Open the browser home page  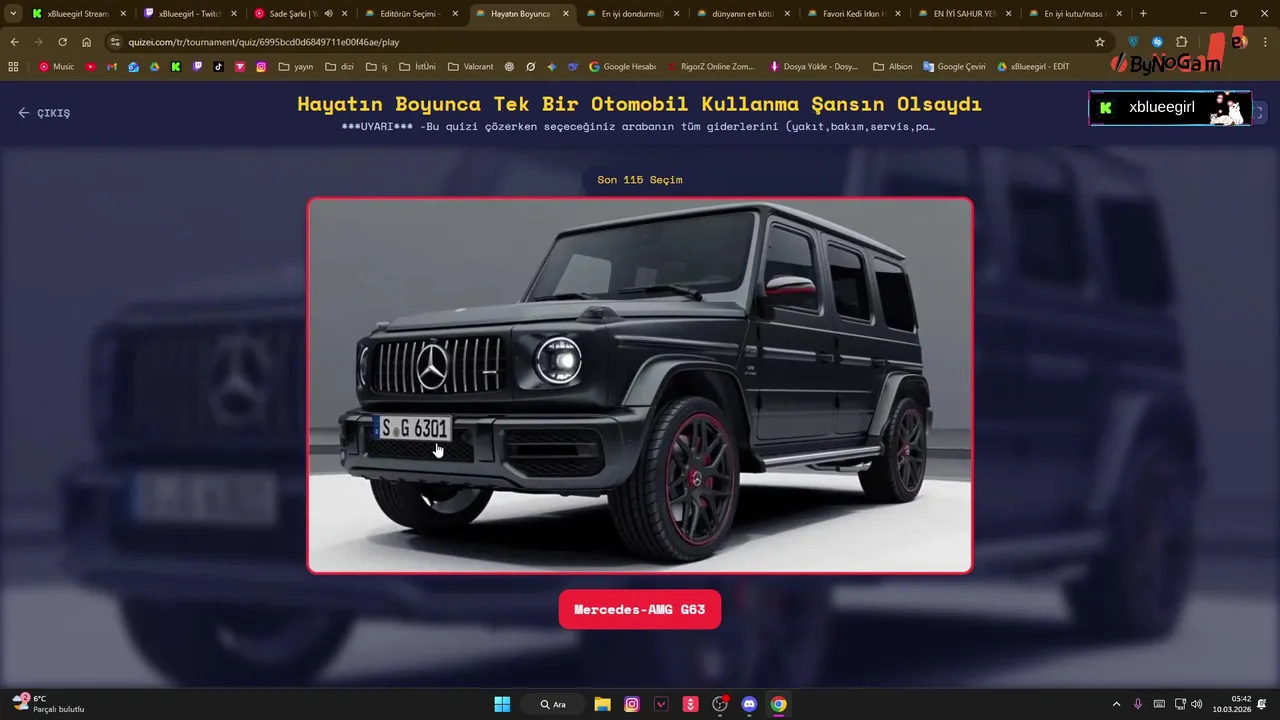87,42
